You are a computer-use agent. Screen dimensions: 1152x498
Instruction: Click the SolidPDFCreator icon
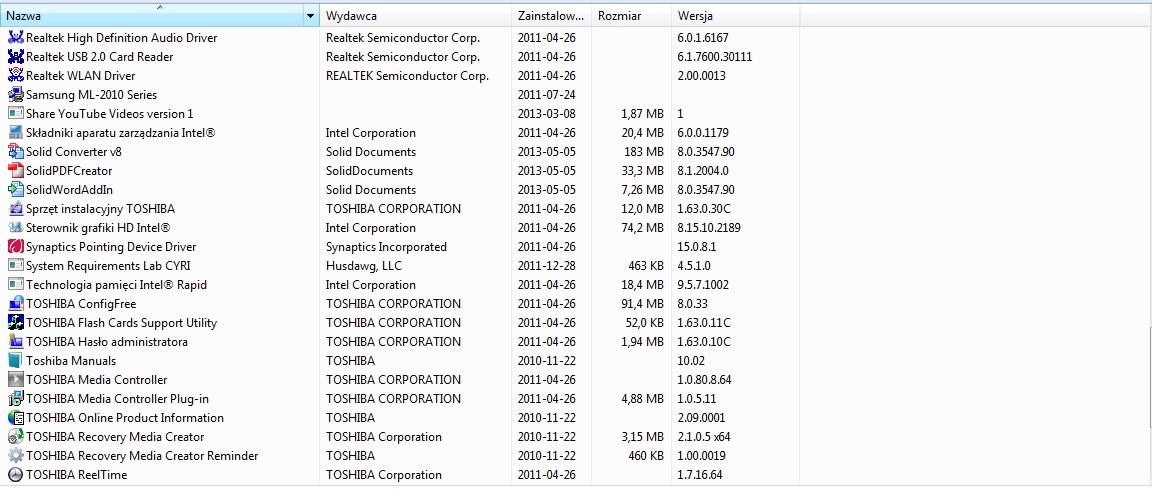15,171
